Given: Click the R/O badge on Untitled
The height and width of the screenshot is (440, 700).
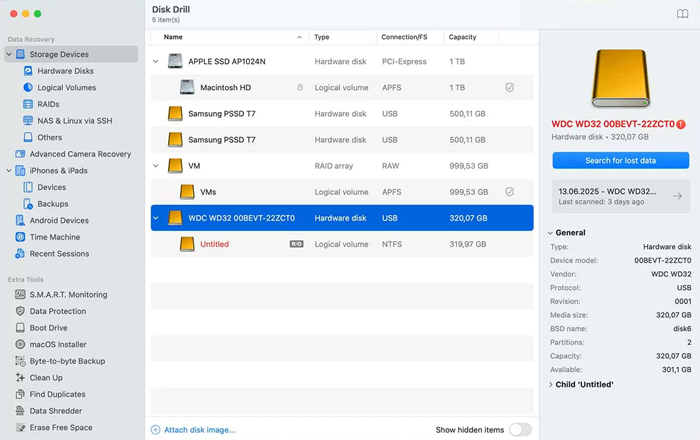Looking at the screenshot, I should point(296,244).
